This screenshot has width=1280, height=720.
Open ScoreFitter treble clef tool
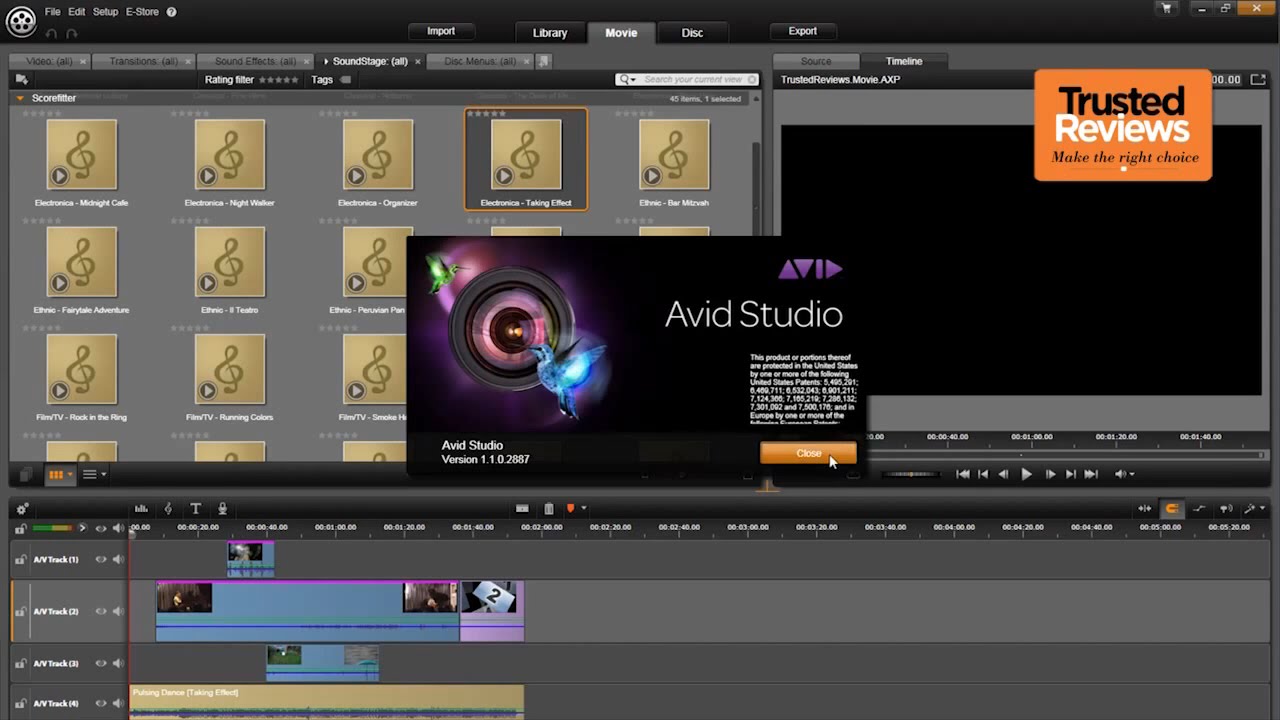(168, 509)
